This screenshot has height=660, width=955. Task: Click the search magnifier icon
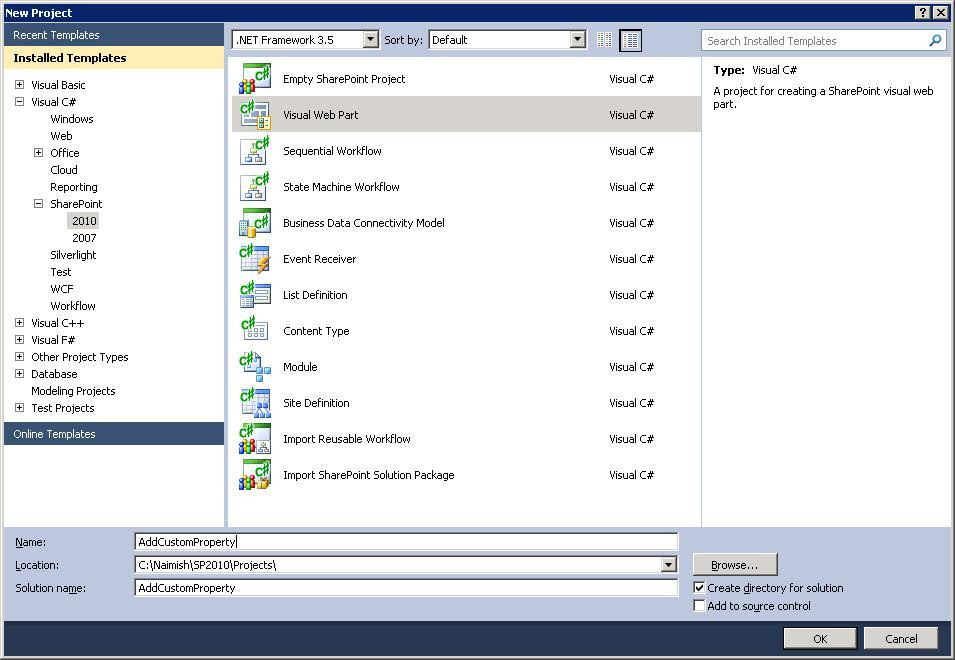coord(935,41)
